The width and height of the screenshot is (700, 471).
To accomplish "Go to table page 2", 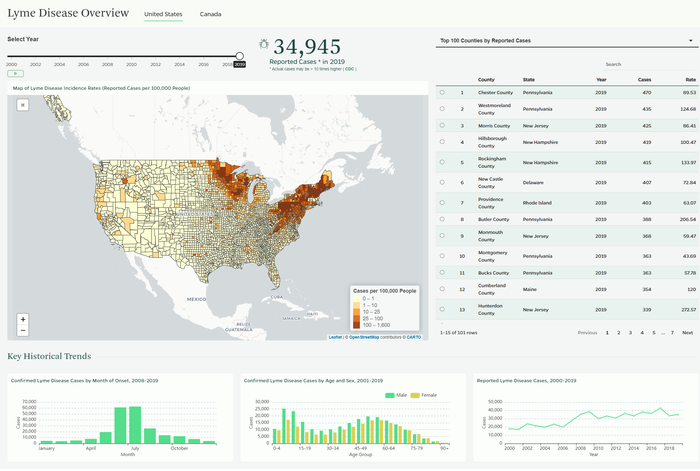I will 619,333.
